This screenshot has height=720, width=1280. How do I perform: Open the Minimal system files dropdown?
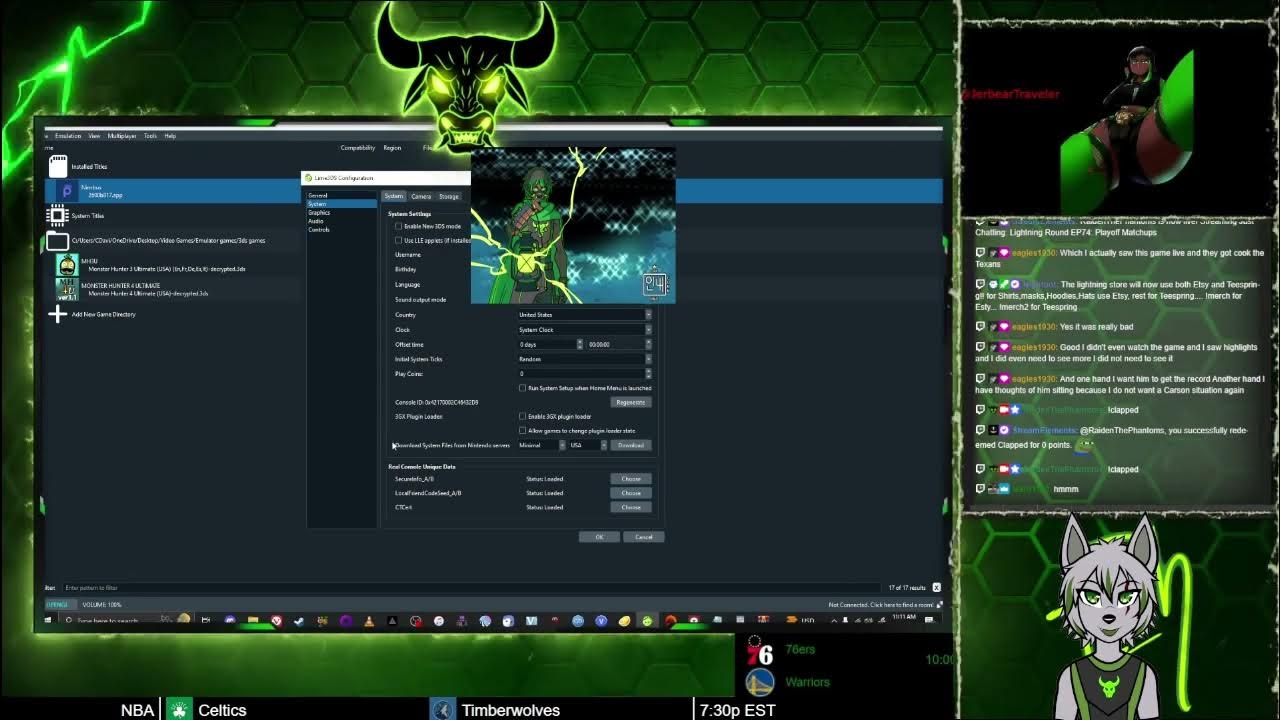[541, 445]
